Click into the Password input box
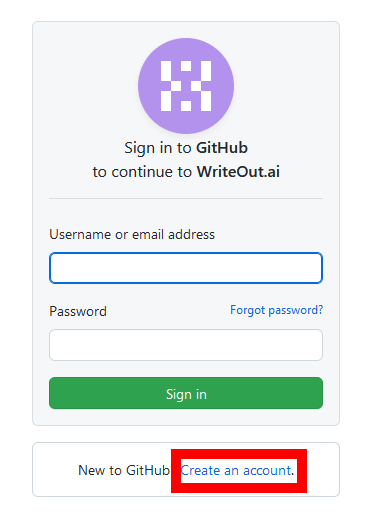Screen dimensions: 368x523 (x=186, y=345)
